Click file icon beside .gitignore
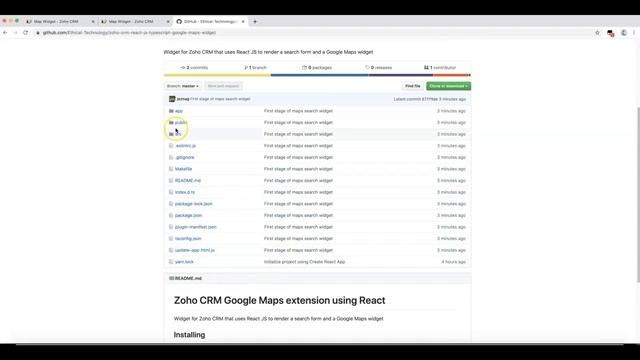The height and width of the screenshot is (360, 640). (171, 157)
